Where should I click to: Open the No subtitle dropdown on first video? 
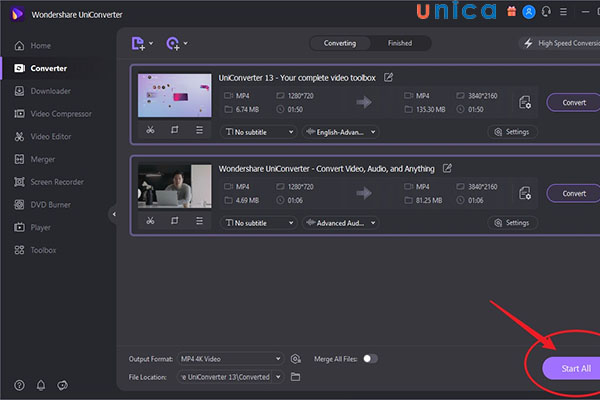pyautogui.click(x=259, y=131)
